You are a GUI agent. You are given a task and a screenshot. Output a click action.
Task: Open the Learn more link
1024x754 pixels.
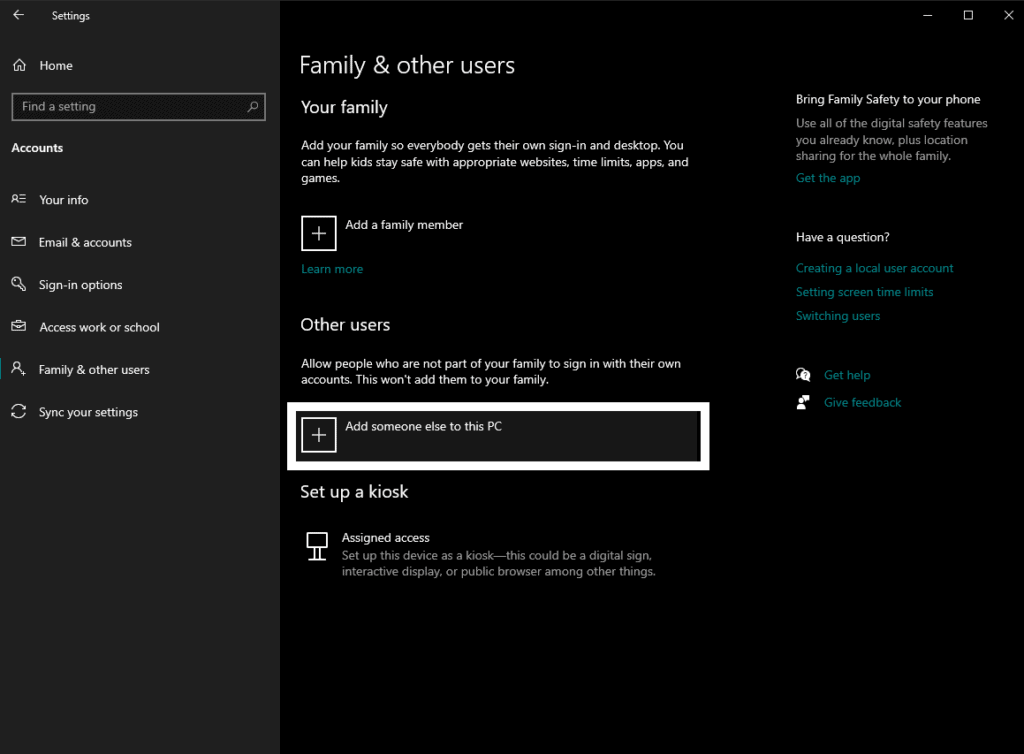click(x=331, y=268)
